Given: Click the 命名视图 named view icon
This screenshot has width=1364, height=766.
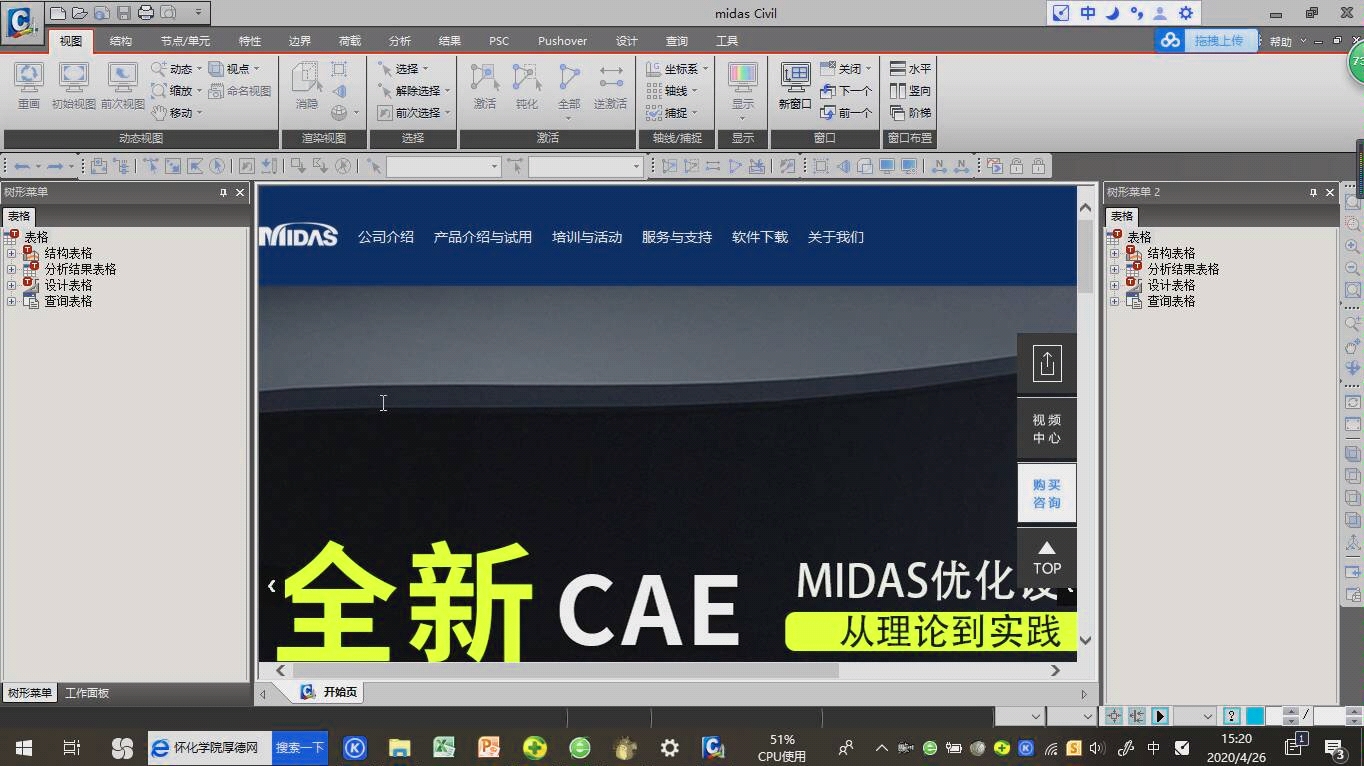Looking at the screenshot, I should [x=240, y=91].
